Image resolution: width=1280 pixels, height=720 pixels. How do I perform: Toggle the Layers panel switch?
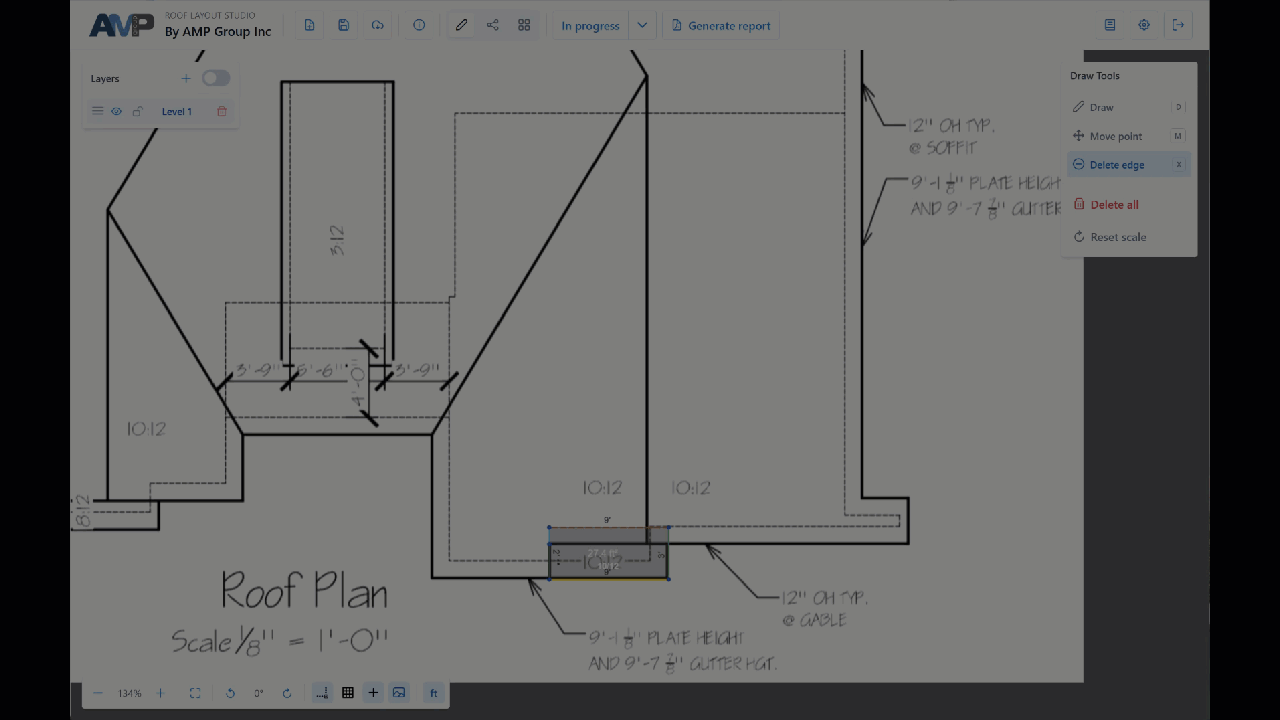(216, 78)
